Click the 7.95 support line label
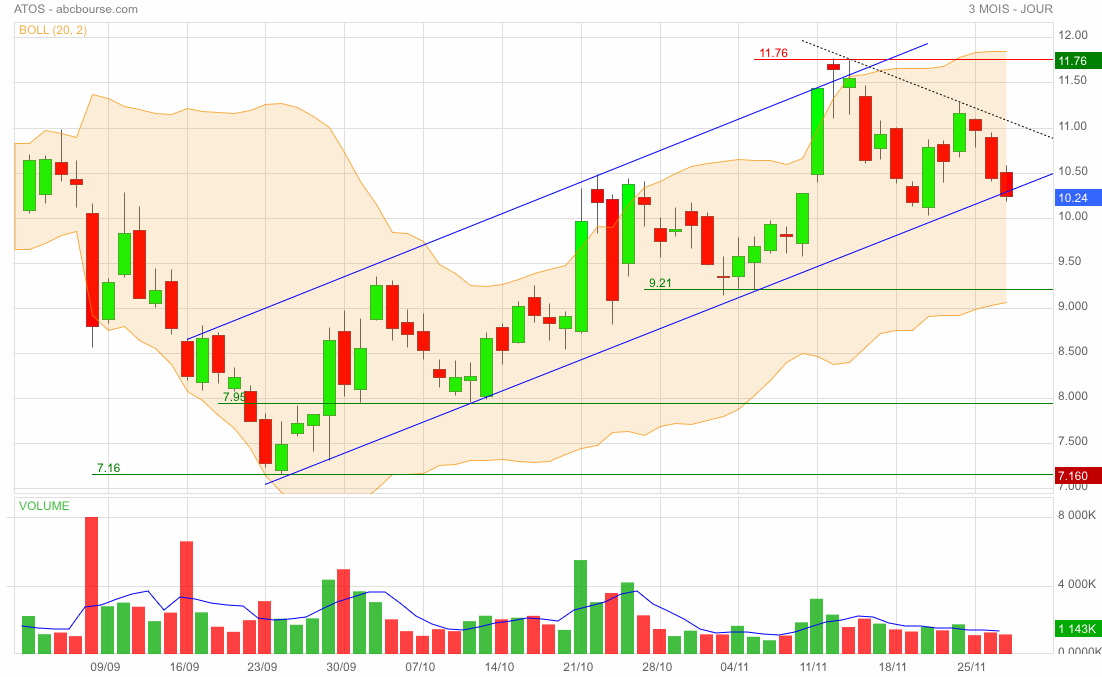The width and height of the screenshot is (1102, 677). (235, 397)
